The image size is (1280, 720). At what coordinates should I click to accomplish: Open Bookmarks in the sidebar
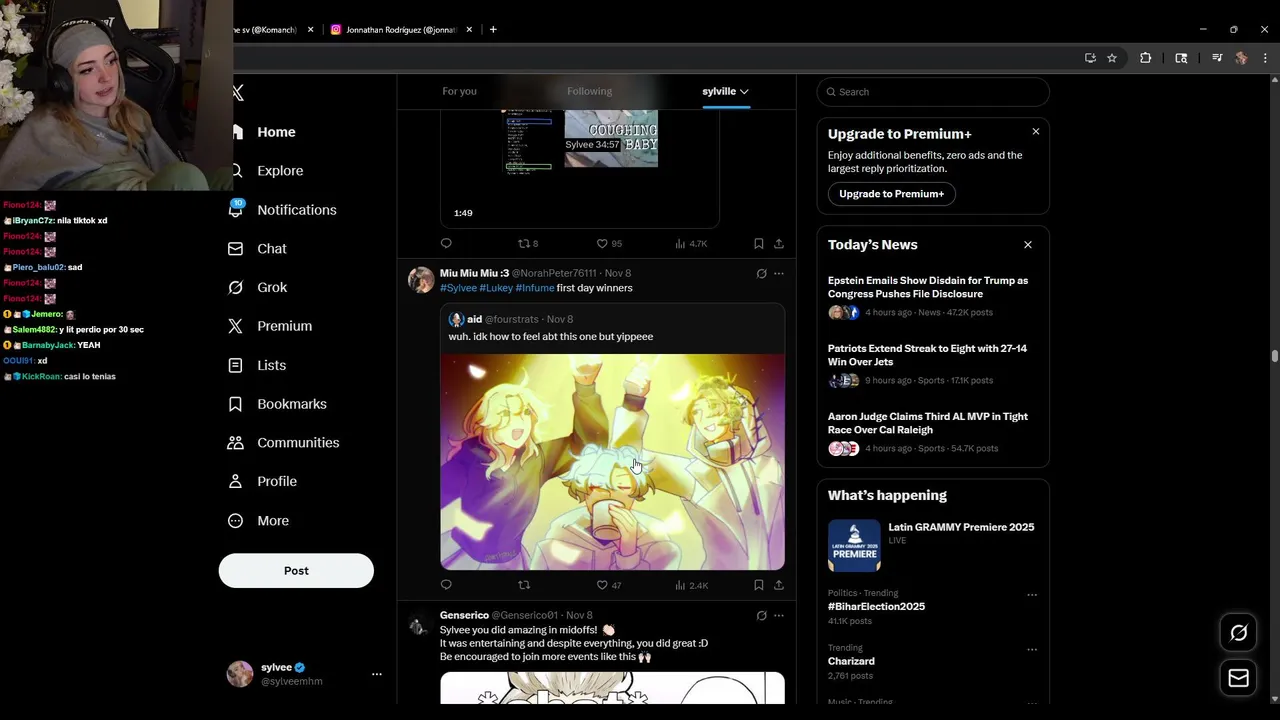coord(277,404)
